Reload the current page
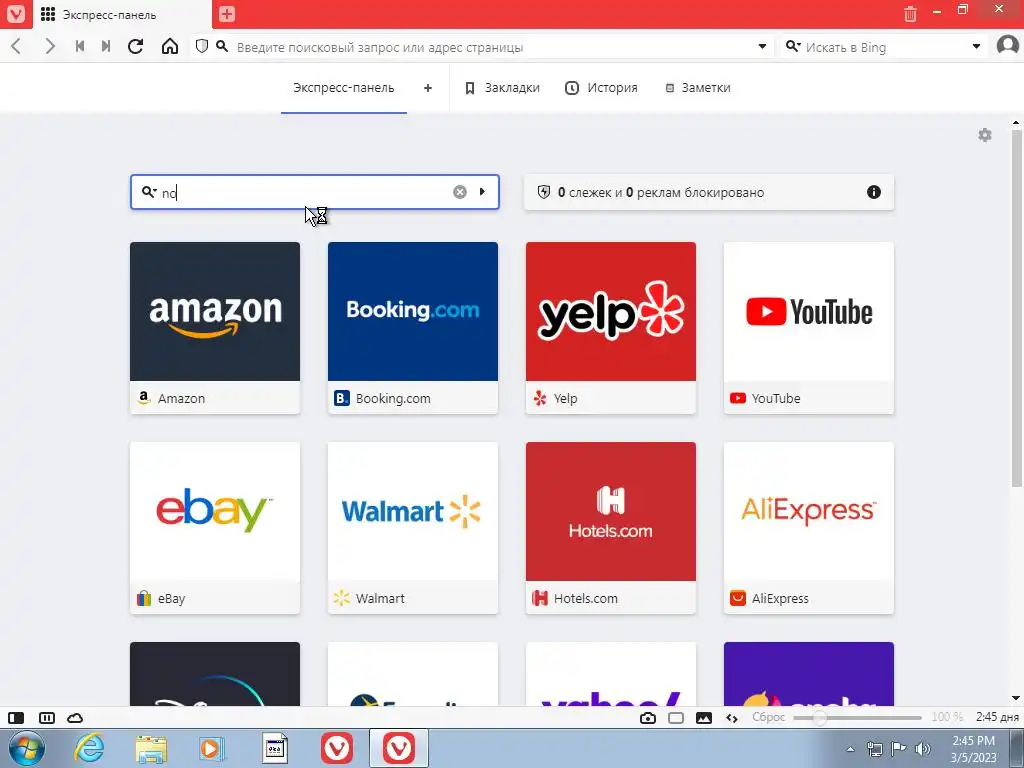Image resolution: width=1024 pixels, height=768 pixels. point(136,46)
